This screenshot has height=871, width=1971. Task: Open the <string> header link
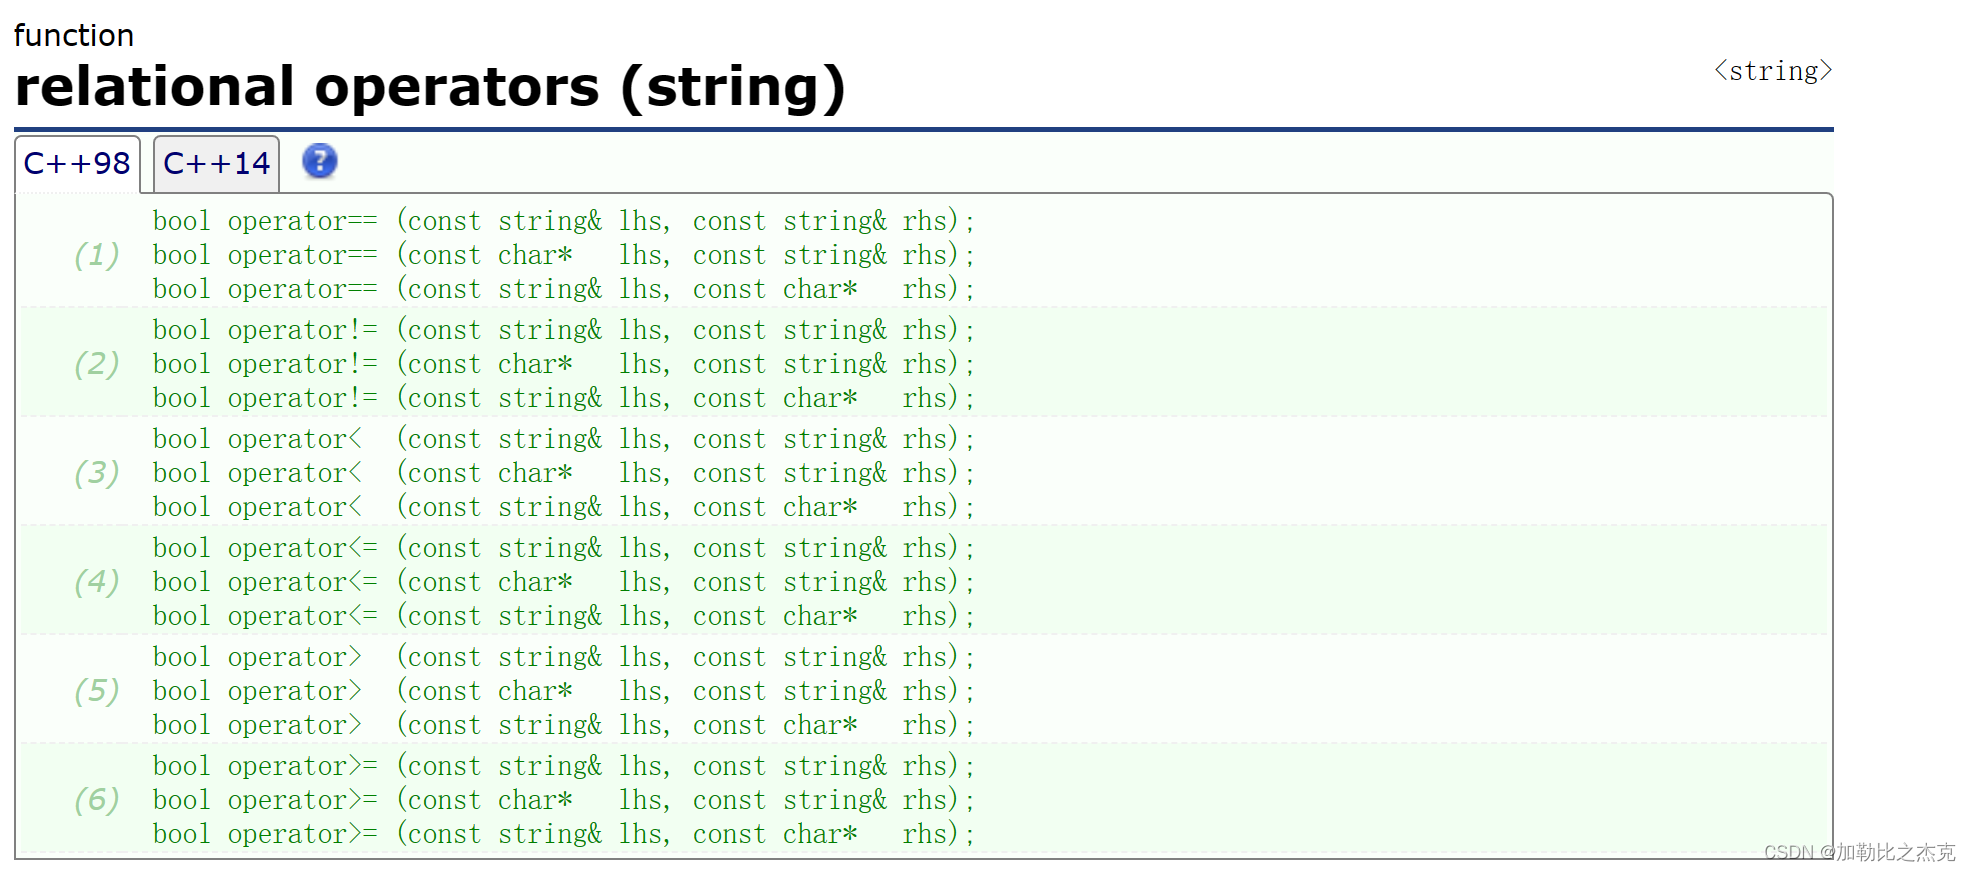click(1773, 71)
